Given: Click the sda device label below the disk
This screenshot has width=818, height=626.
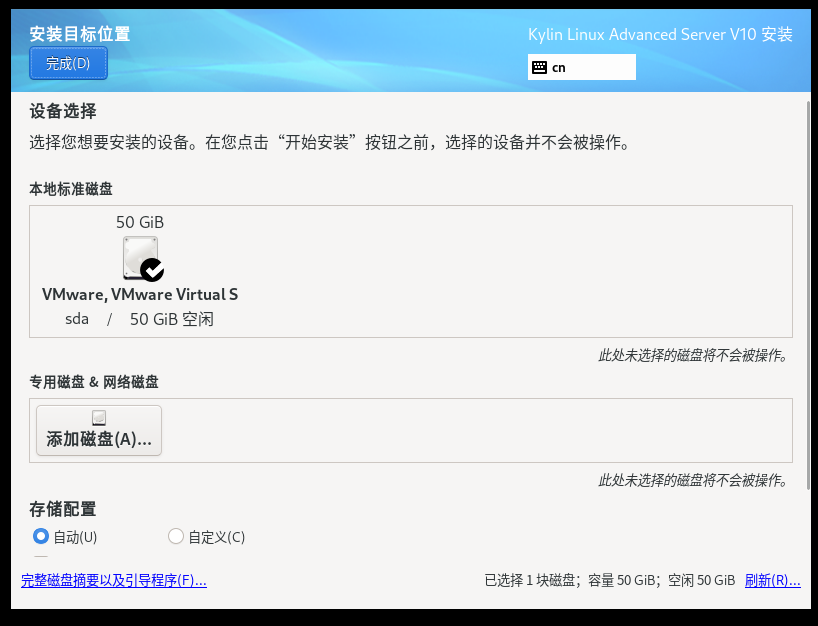Looking at the screenshot, I should point(77,318).
